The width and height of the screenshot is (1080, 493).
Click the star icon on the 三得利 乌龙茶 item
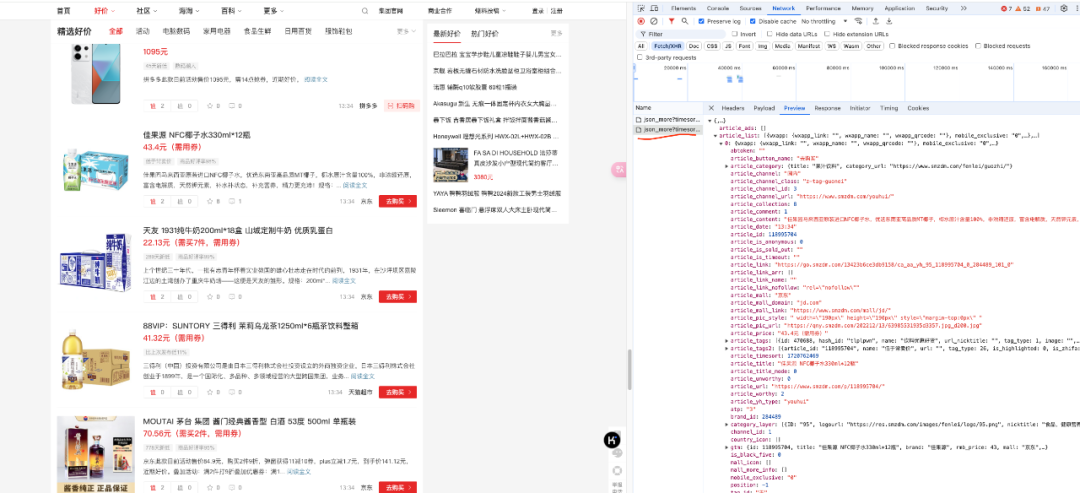click(x=211, y=392)
